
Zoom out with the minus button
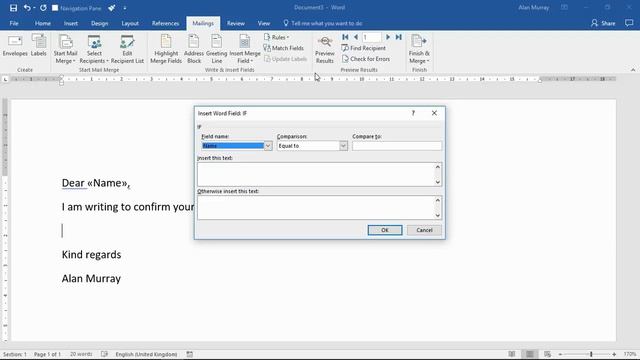point(560,354)
